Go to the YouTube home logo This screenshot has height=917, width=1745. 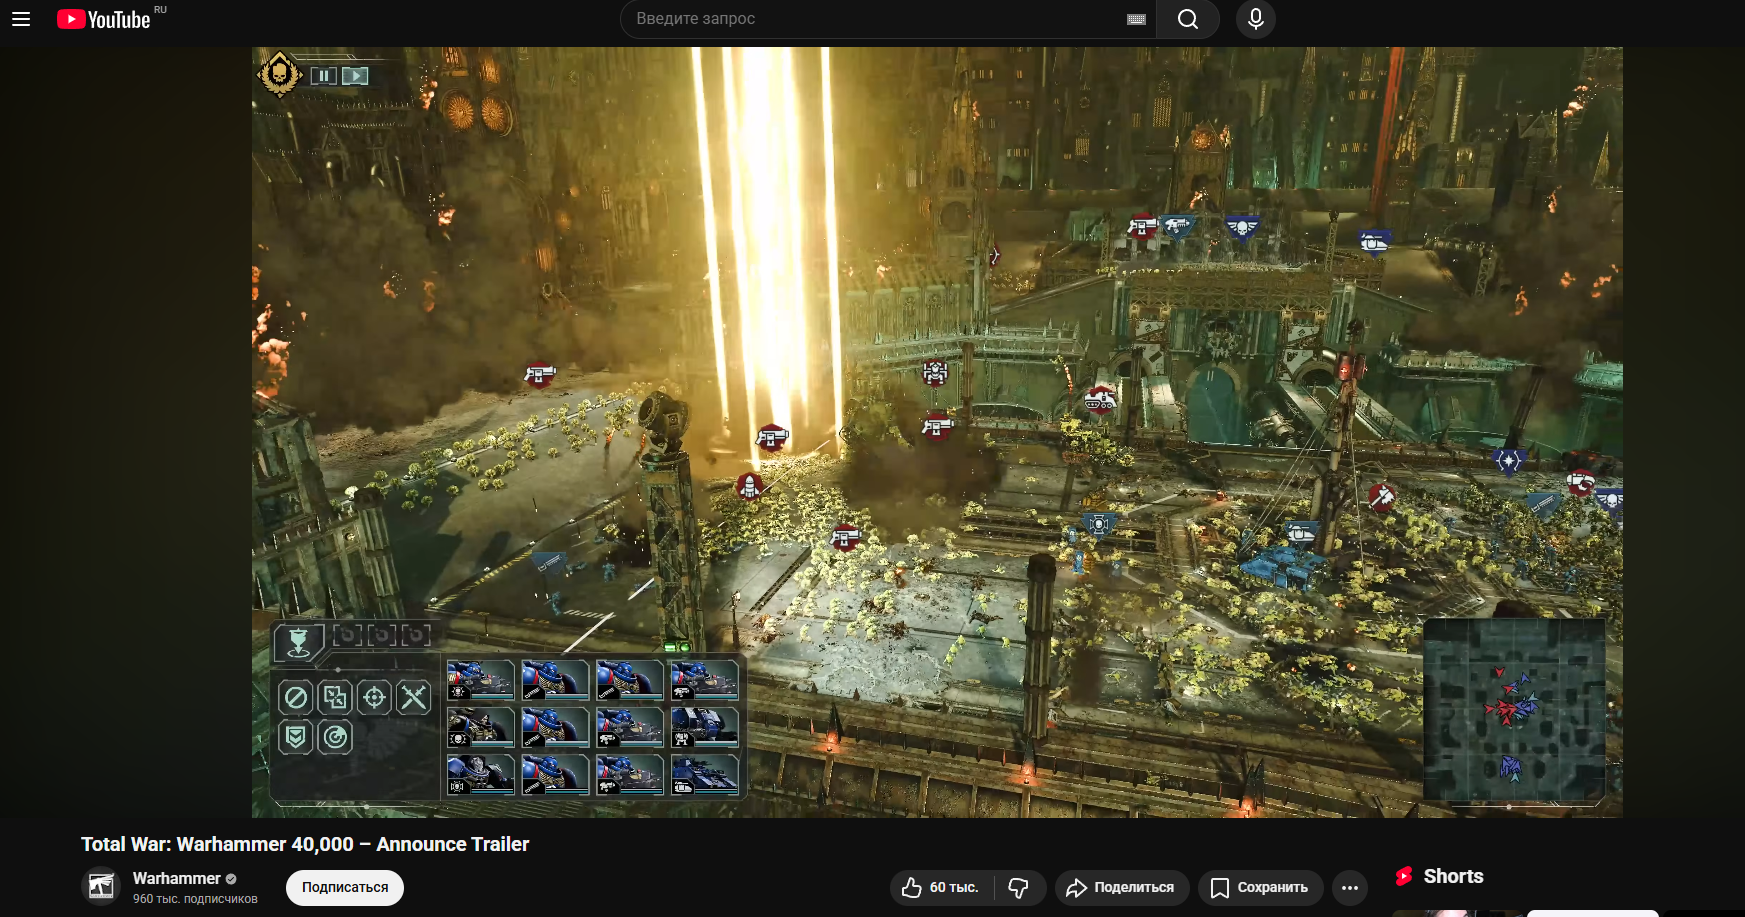click(x=104, y=19)
